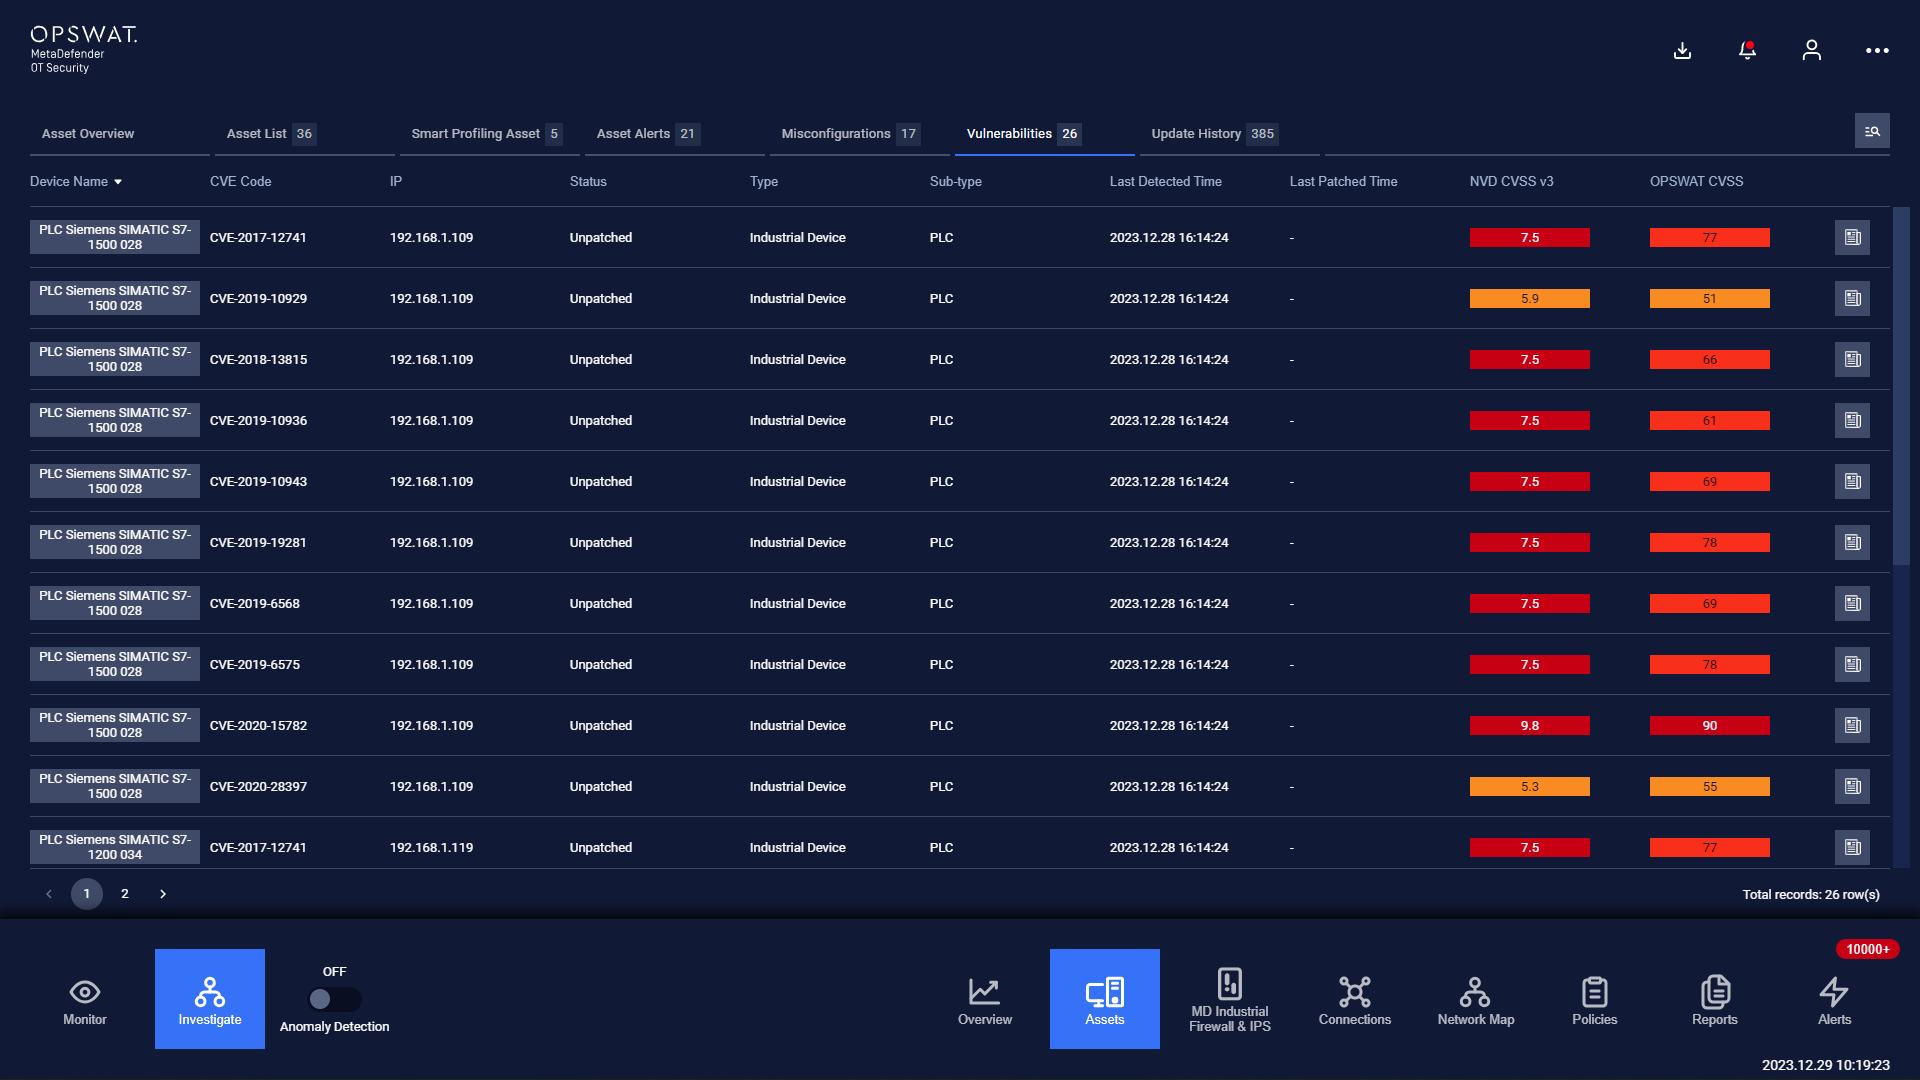The image size is (1920, 1080).
Task: Open details icon for CVE-2019-6568 row
Action: click(x=1852, y=603)
